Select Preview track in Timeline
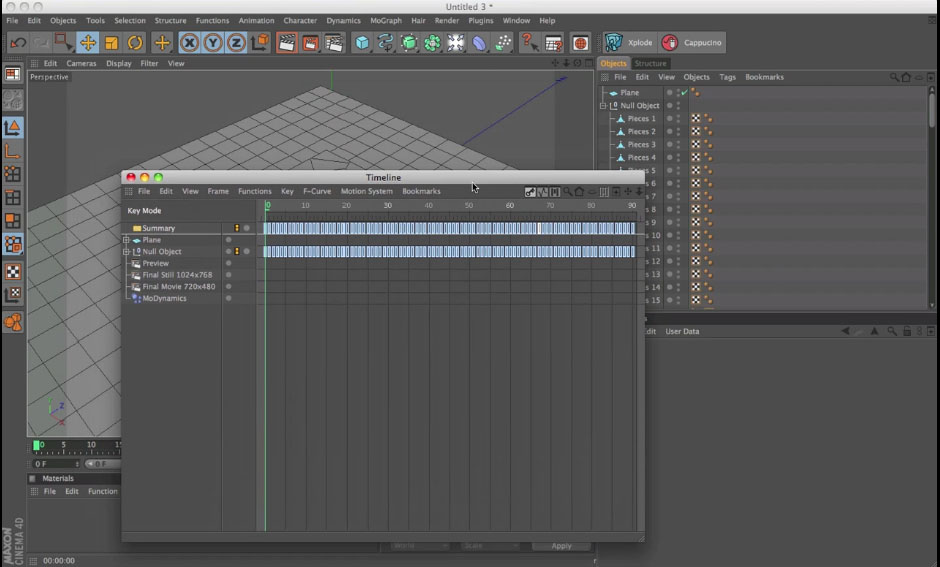 click(x=155, y=263)
